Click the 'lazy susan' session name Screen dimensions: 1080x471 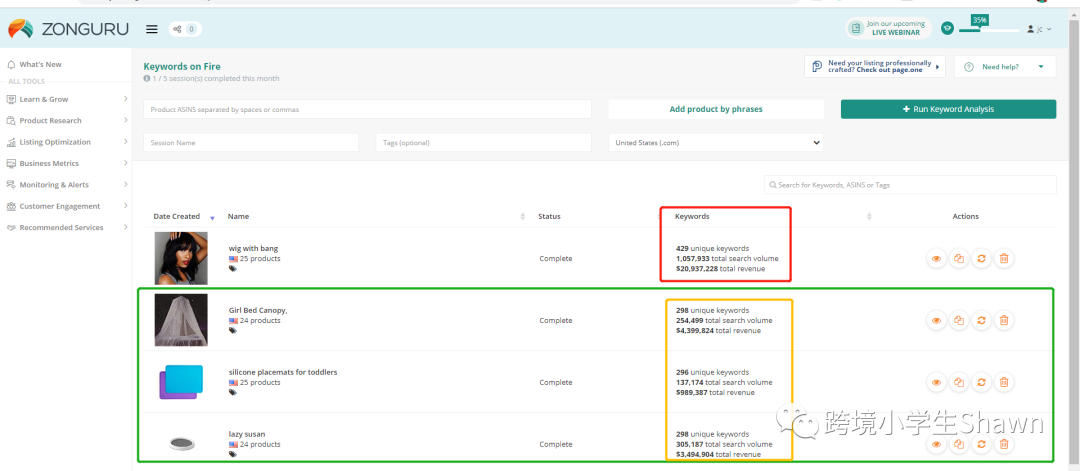click(x=247, y=434)
